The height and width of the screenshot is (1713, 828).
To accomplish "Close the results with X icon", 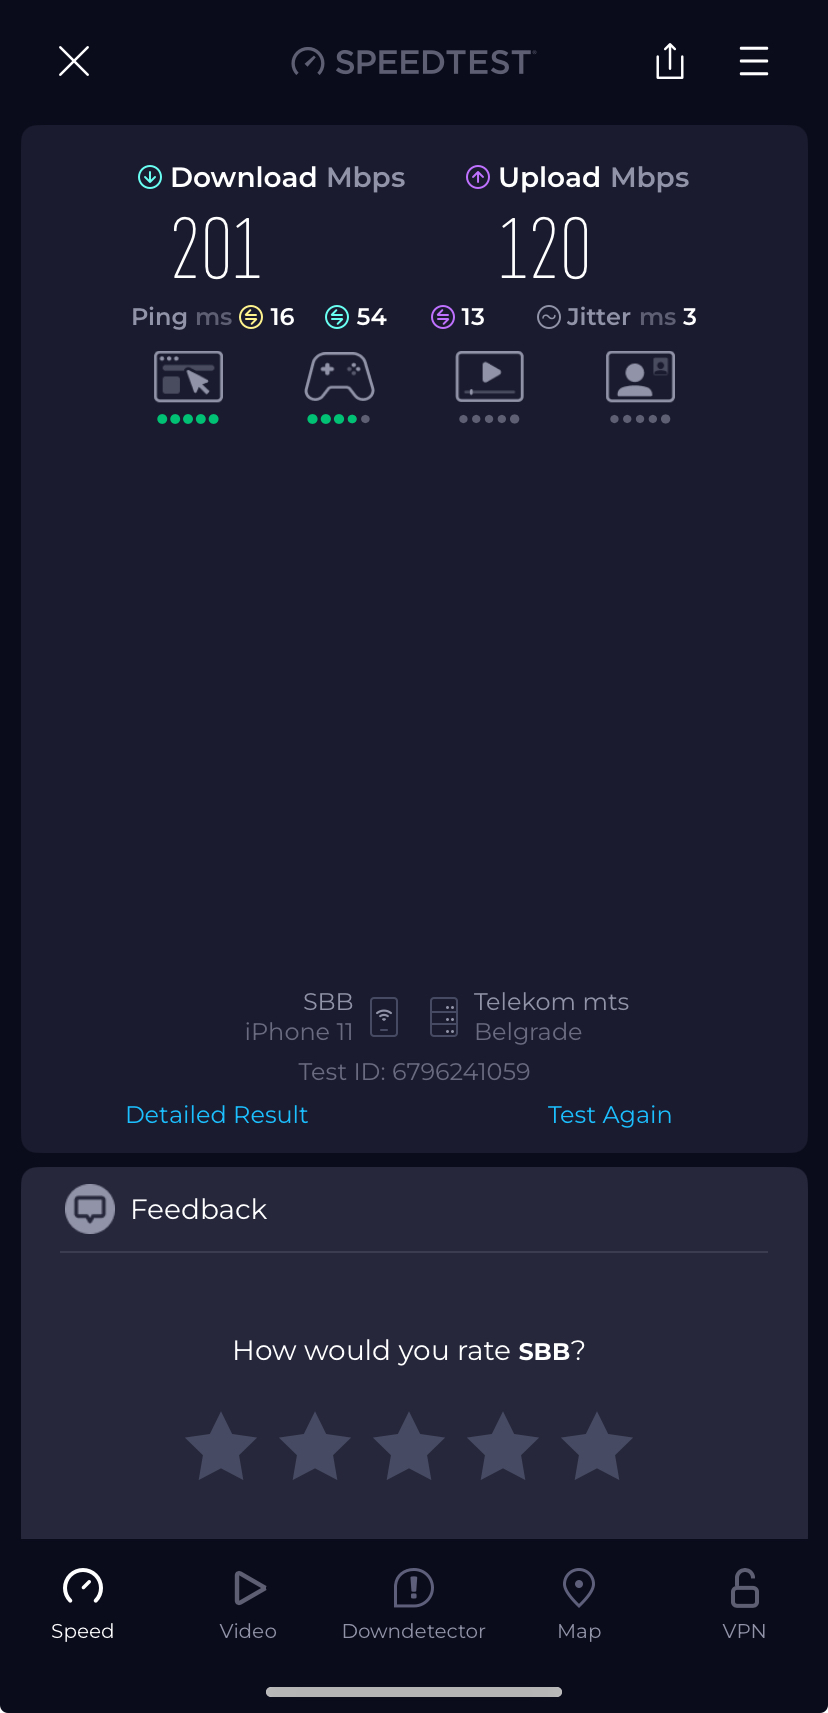I will pyautogui.click(x=74, y=61).
